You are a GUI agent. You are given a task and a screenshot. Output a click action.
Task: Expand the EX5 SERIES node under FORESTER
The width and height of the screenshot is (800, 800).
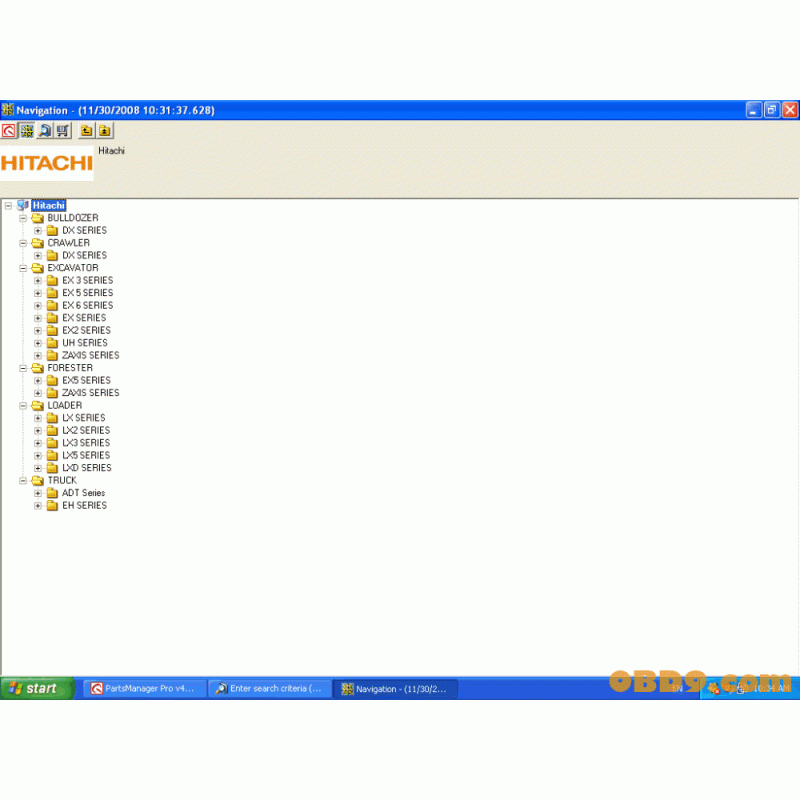coord(38,381)
